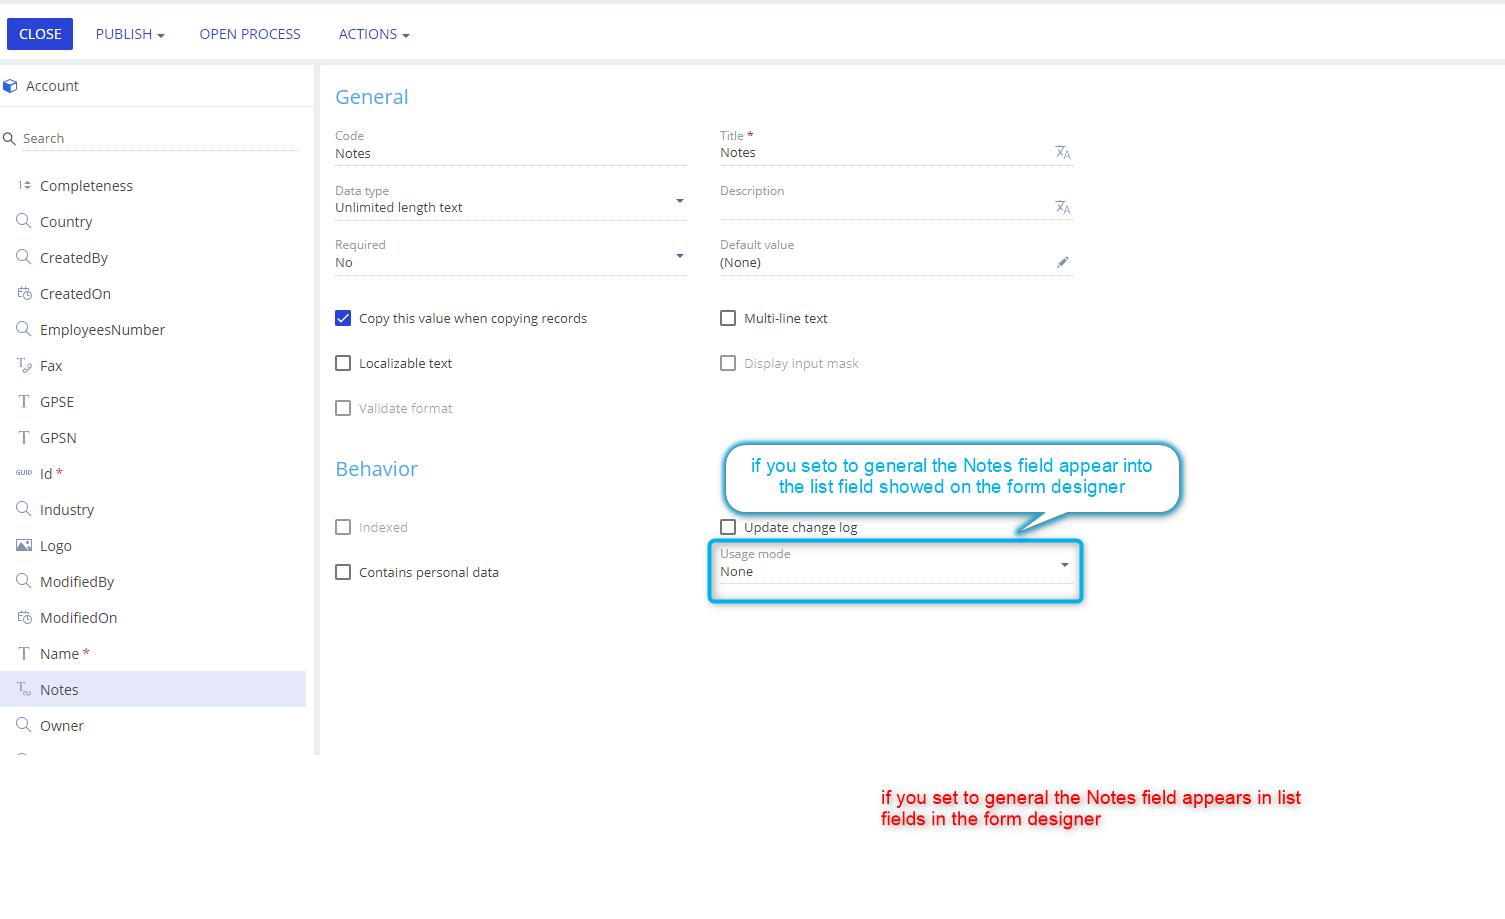
Task: Click the ModifiedOn date-time icon
Action: click(x=24, y=617)
